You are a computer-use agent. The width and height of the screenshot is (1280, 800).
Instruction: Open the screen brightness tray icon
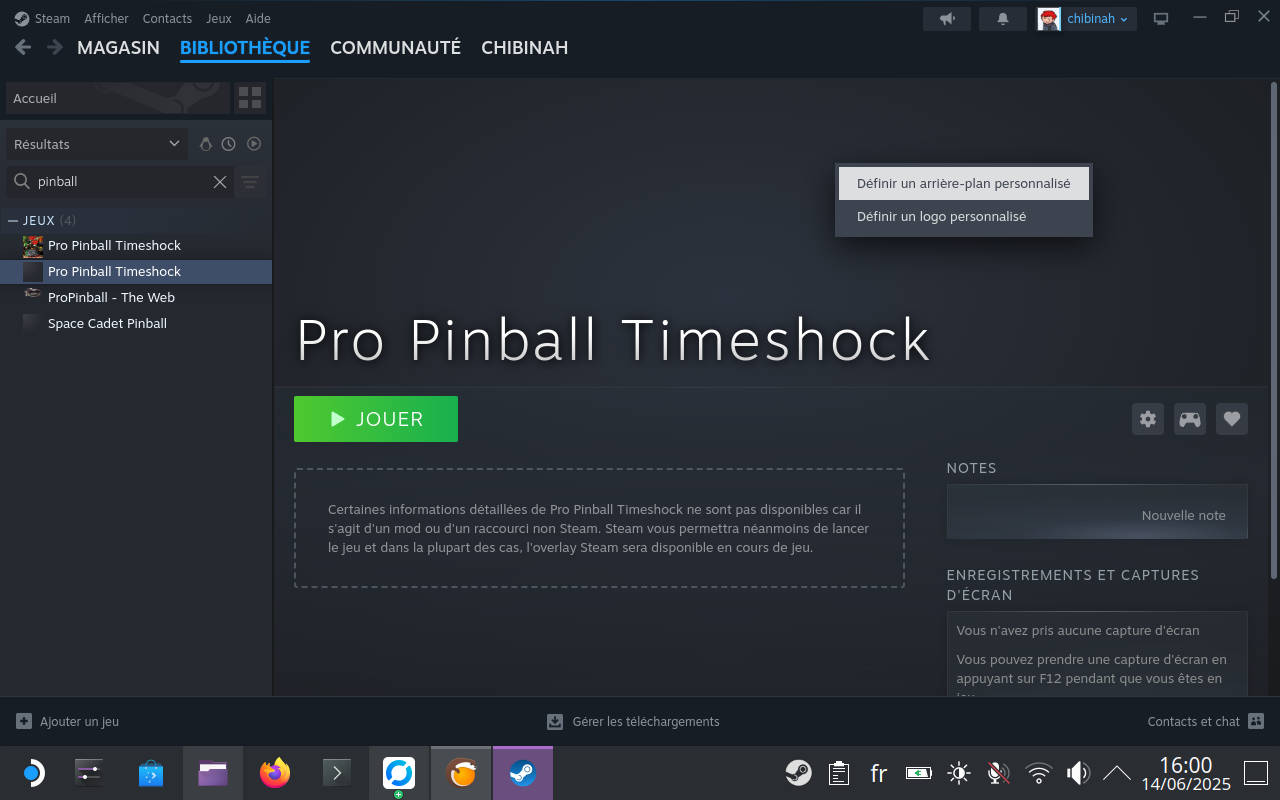tap(959, 773)
